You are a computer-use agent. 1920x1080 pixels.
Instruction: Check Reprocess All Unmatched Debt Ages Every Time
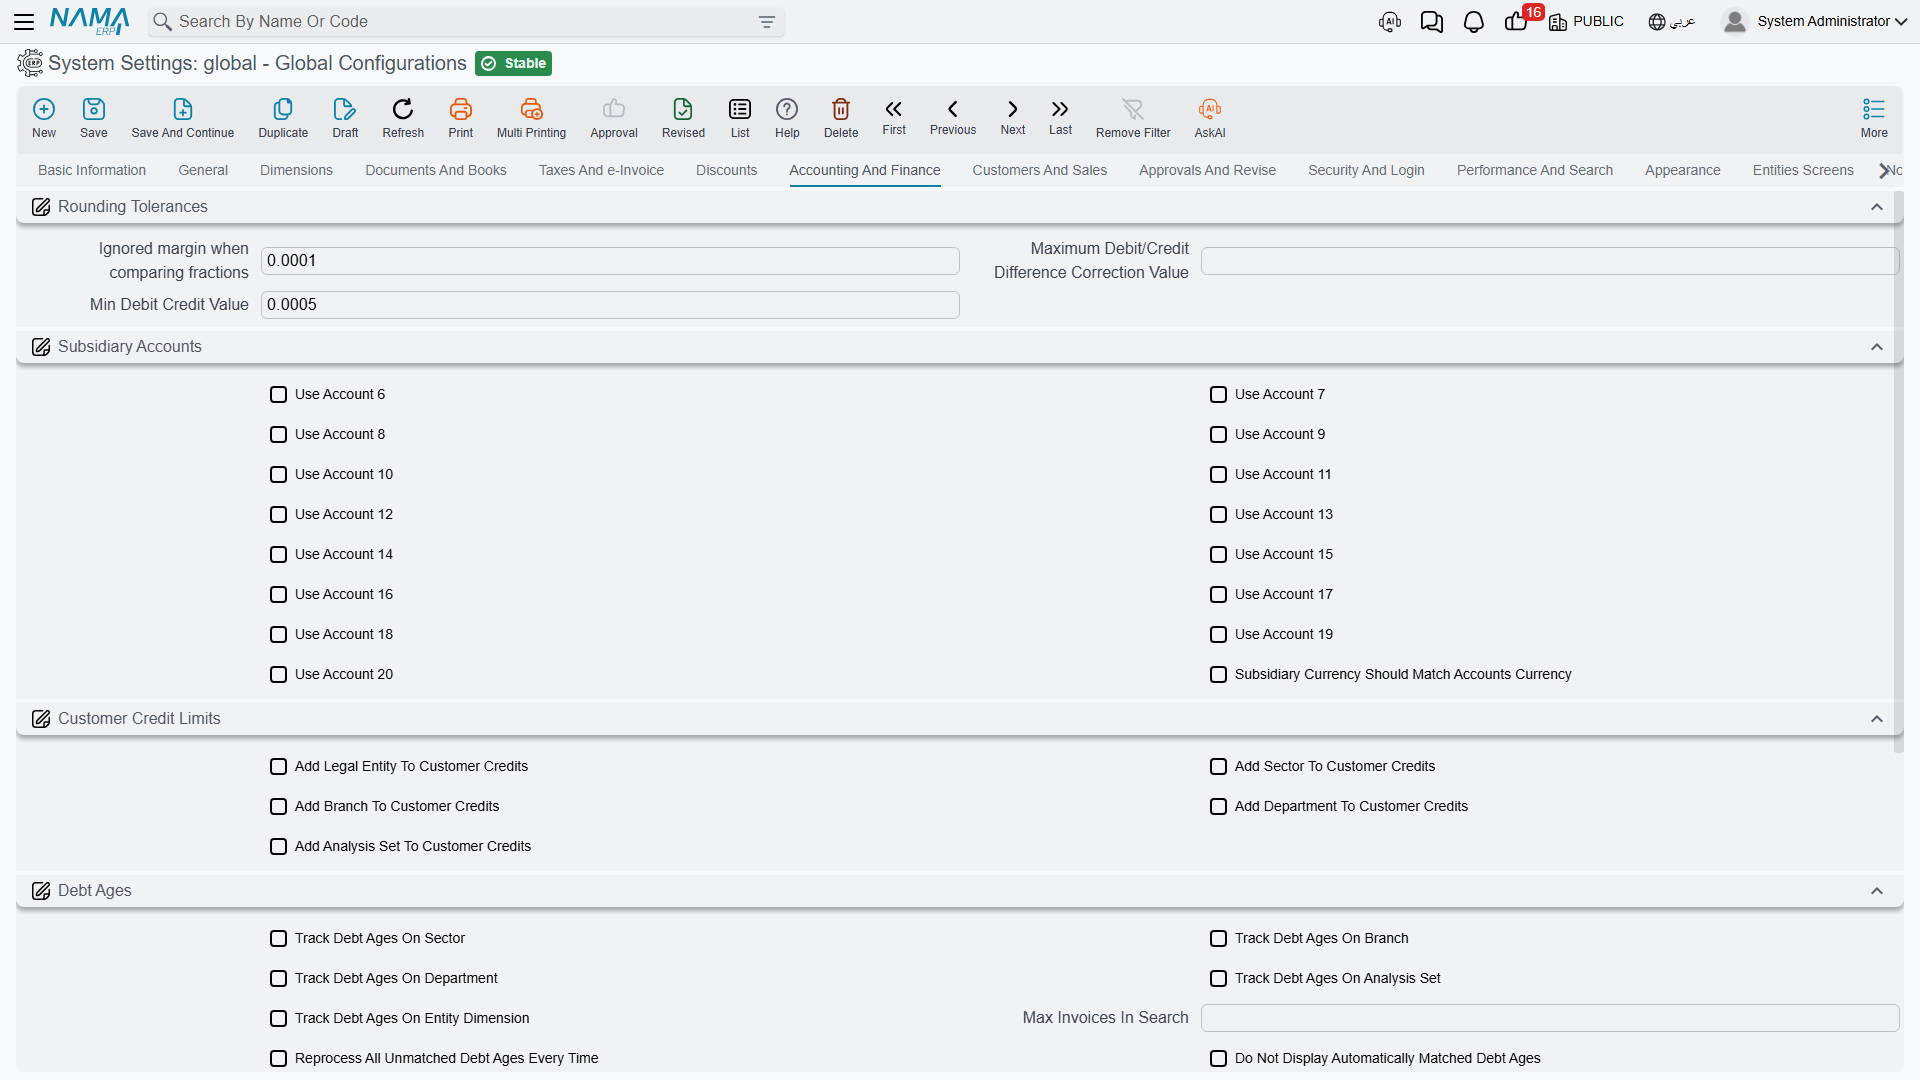pos(278,1059)
